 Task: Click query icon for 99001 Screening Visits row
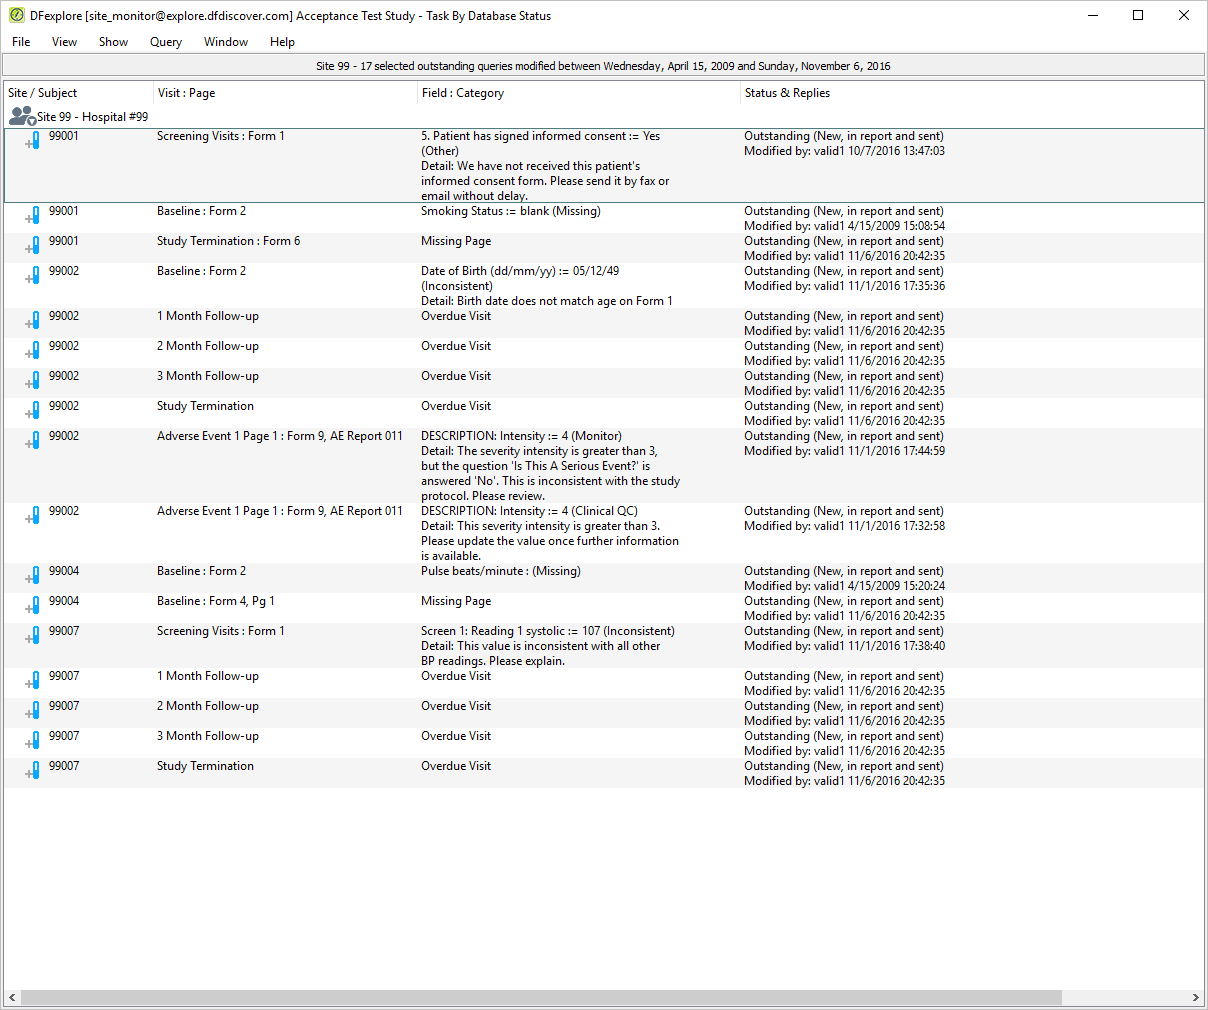click(x=33, y=141)
